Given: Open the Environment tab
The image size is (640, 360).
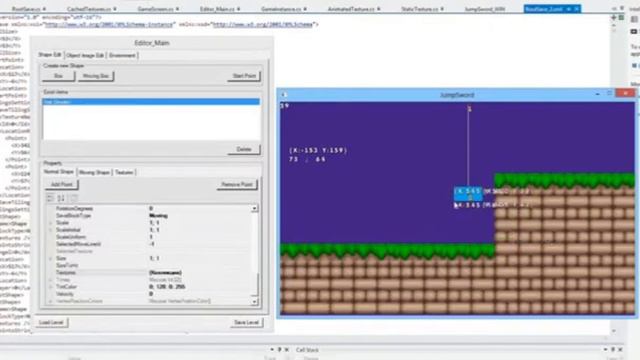Looking at the screenshot, I should (122, 56).
